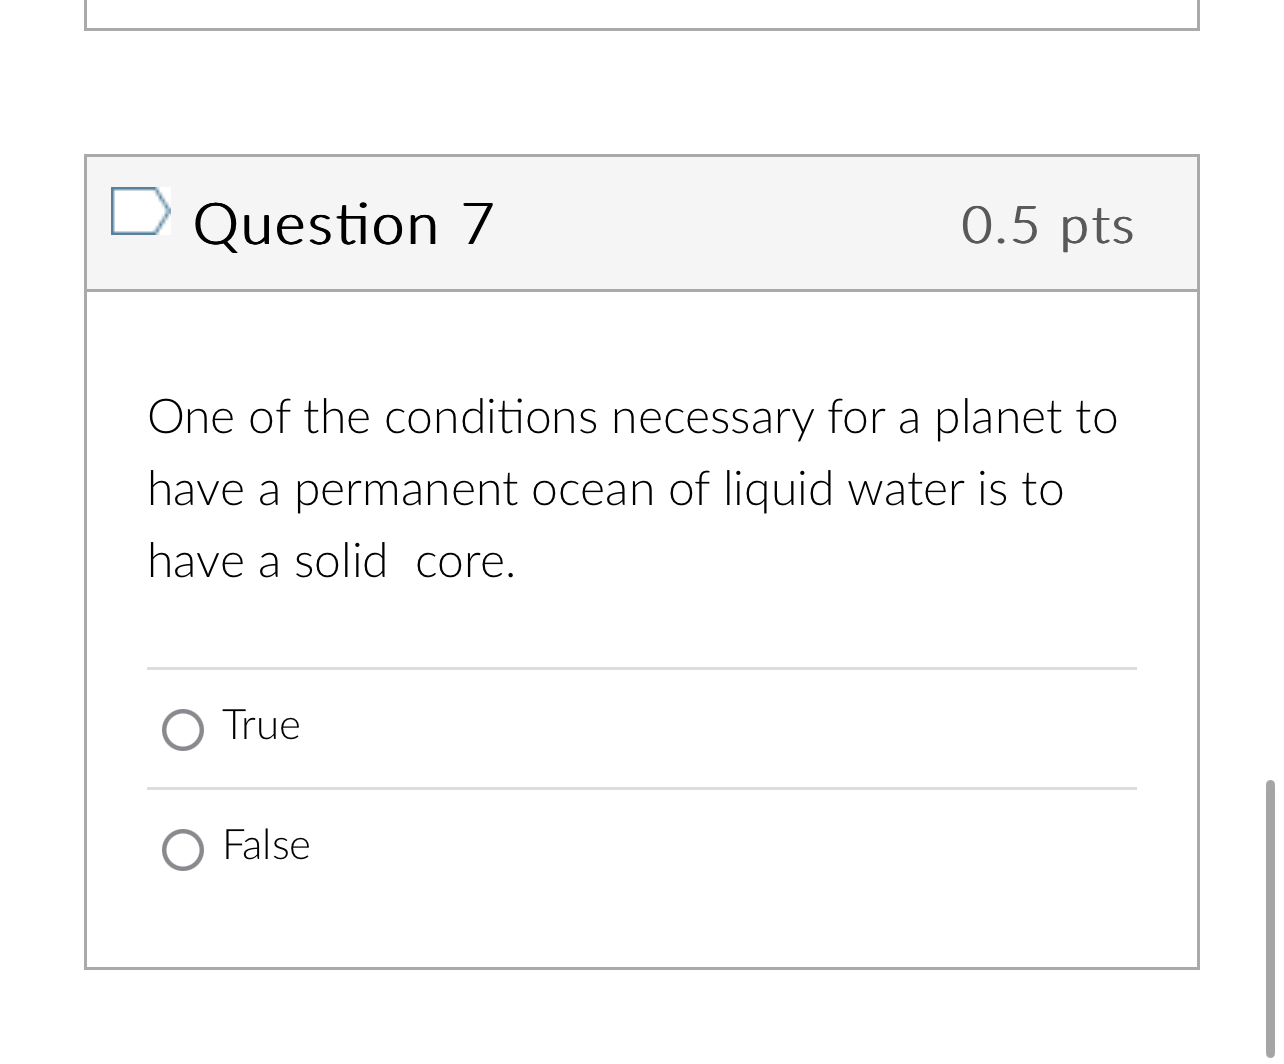The height and width of the screenshot is (1064, 1284).
Task: Click the Question 7 title text
Action: coord(343,224)
